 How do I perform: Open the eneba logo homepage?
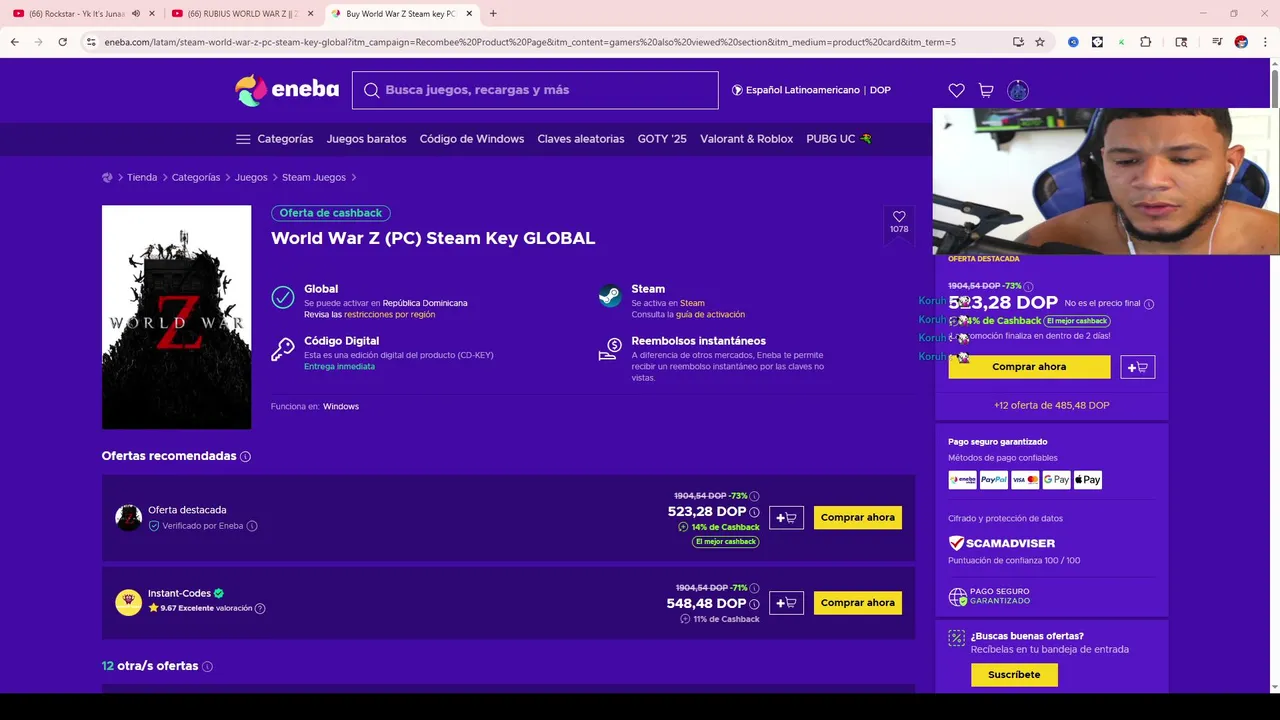pyautogui.click(x=287, y=90)
